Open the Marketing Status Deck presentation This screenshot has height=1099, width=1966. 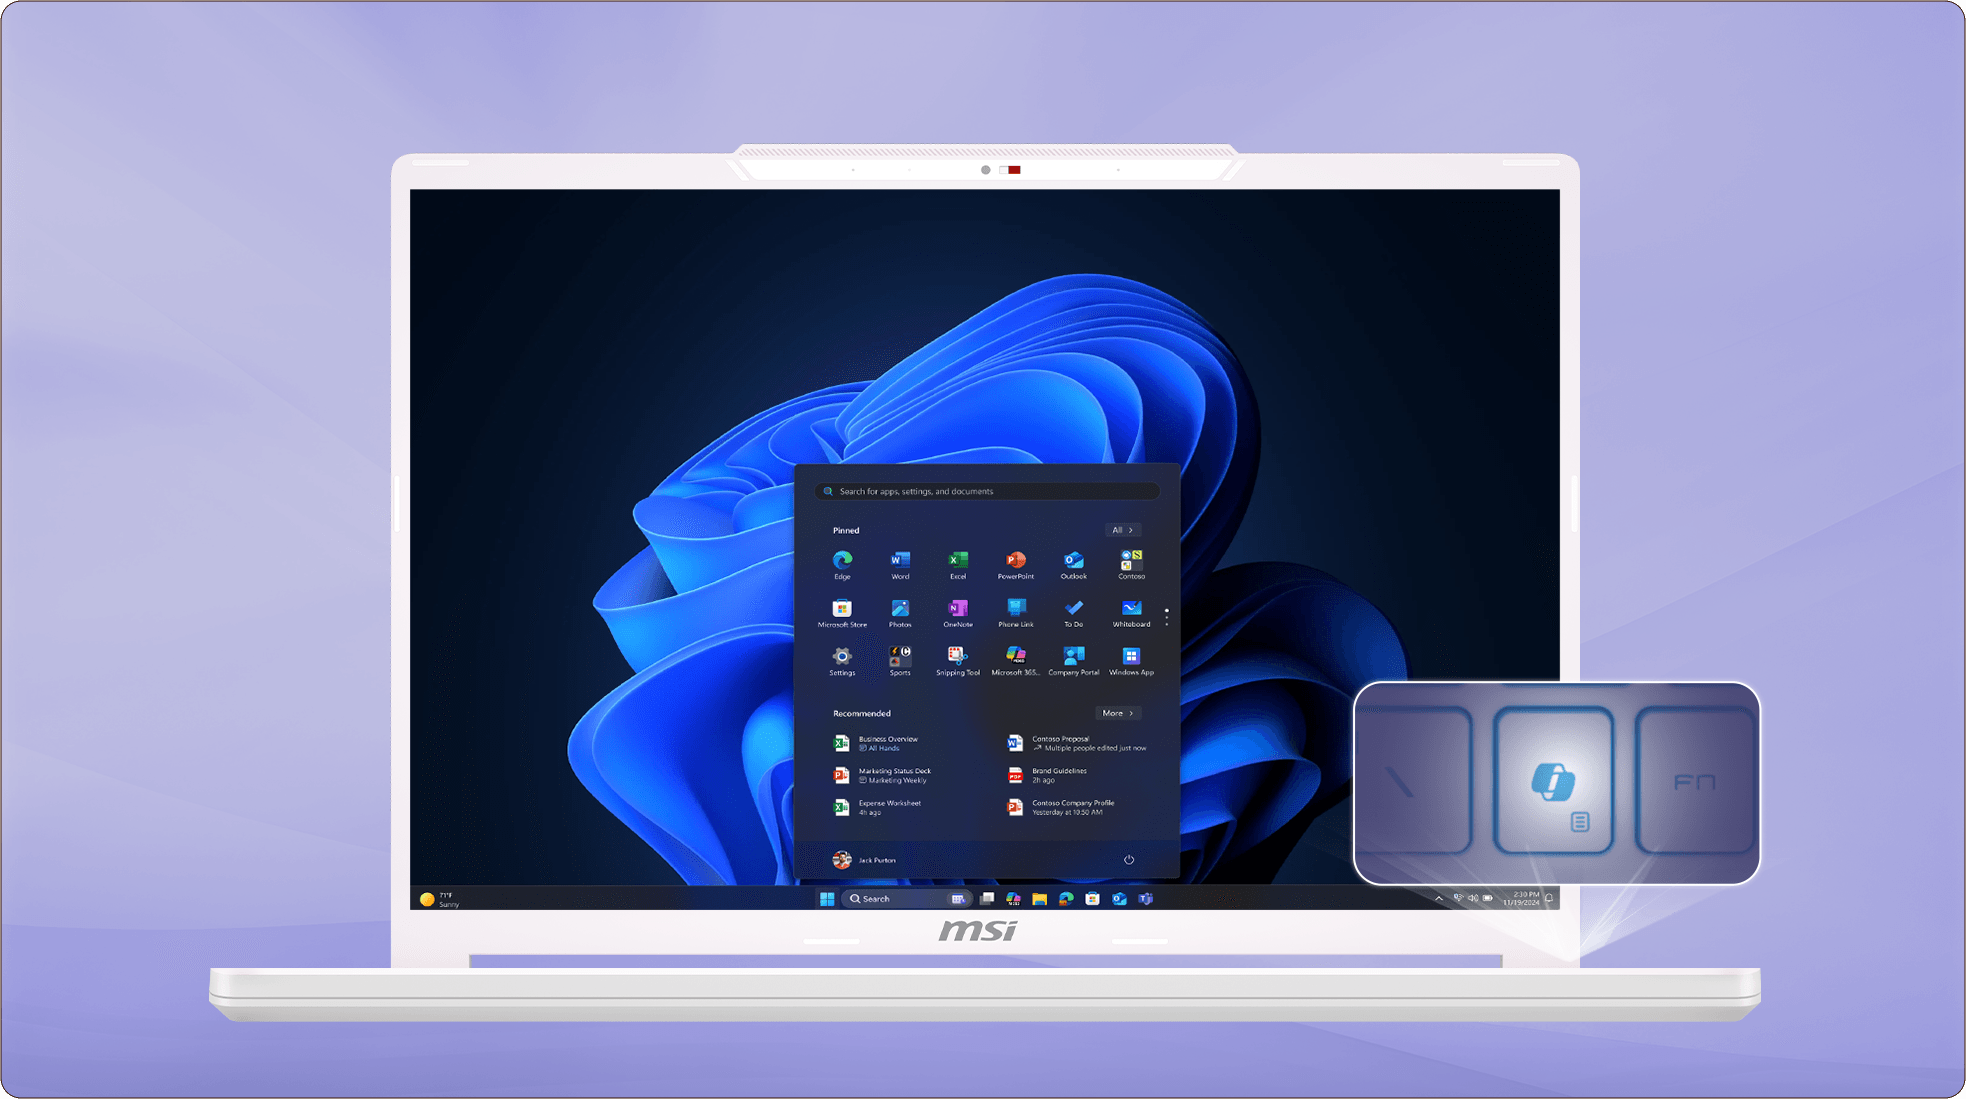[x=883, y=775]
